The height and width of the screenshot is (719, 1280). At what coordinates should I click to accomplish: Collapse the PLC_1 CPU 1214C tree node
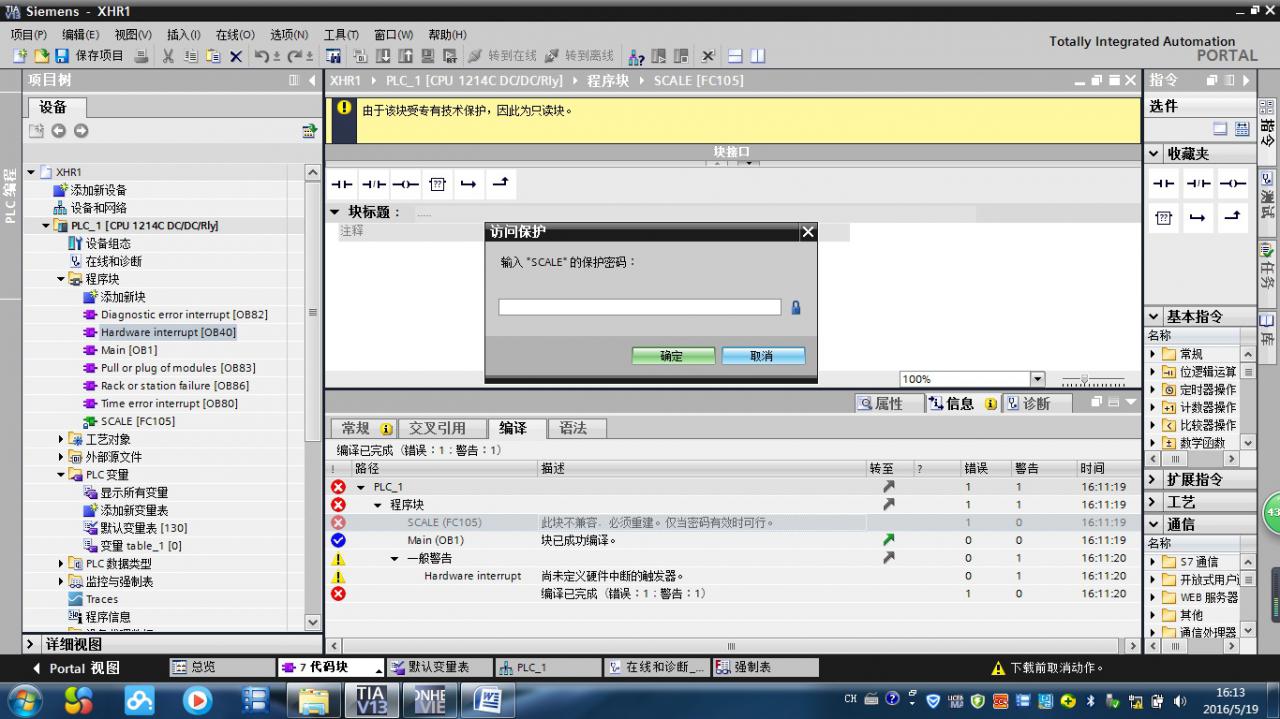(x=46, y=226)
